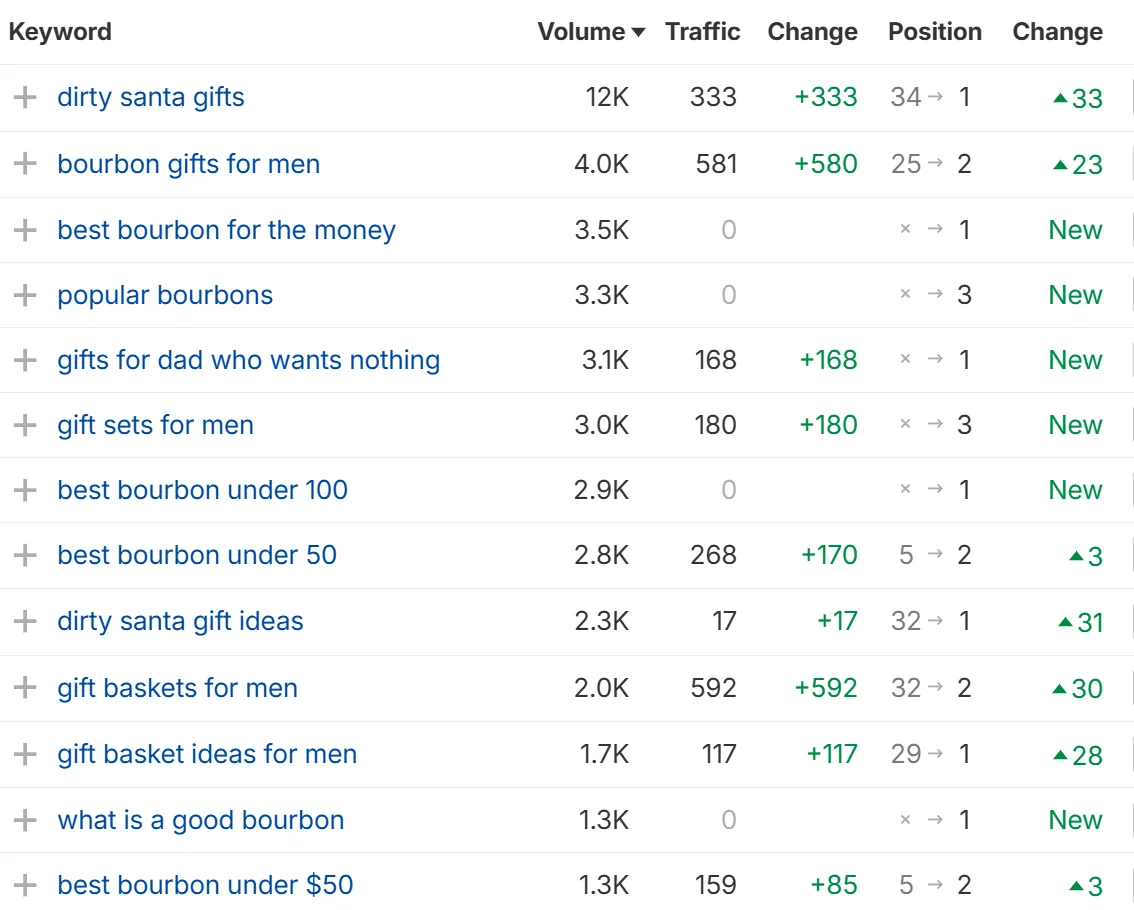1134x910 pixels.
Task: Click the traffic change +85
Action: 833,885
